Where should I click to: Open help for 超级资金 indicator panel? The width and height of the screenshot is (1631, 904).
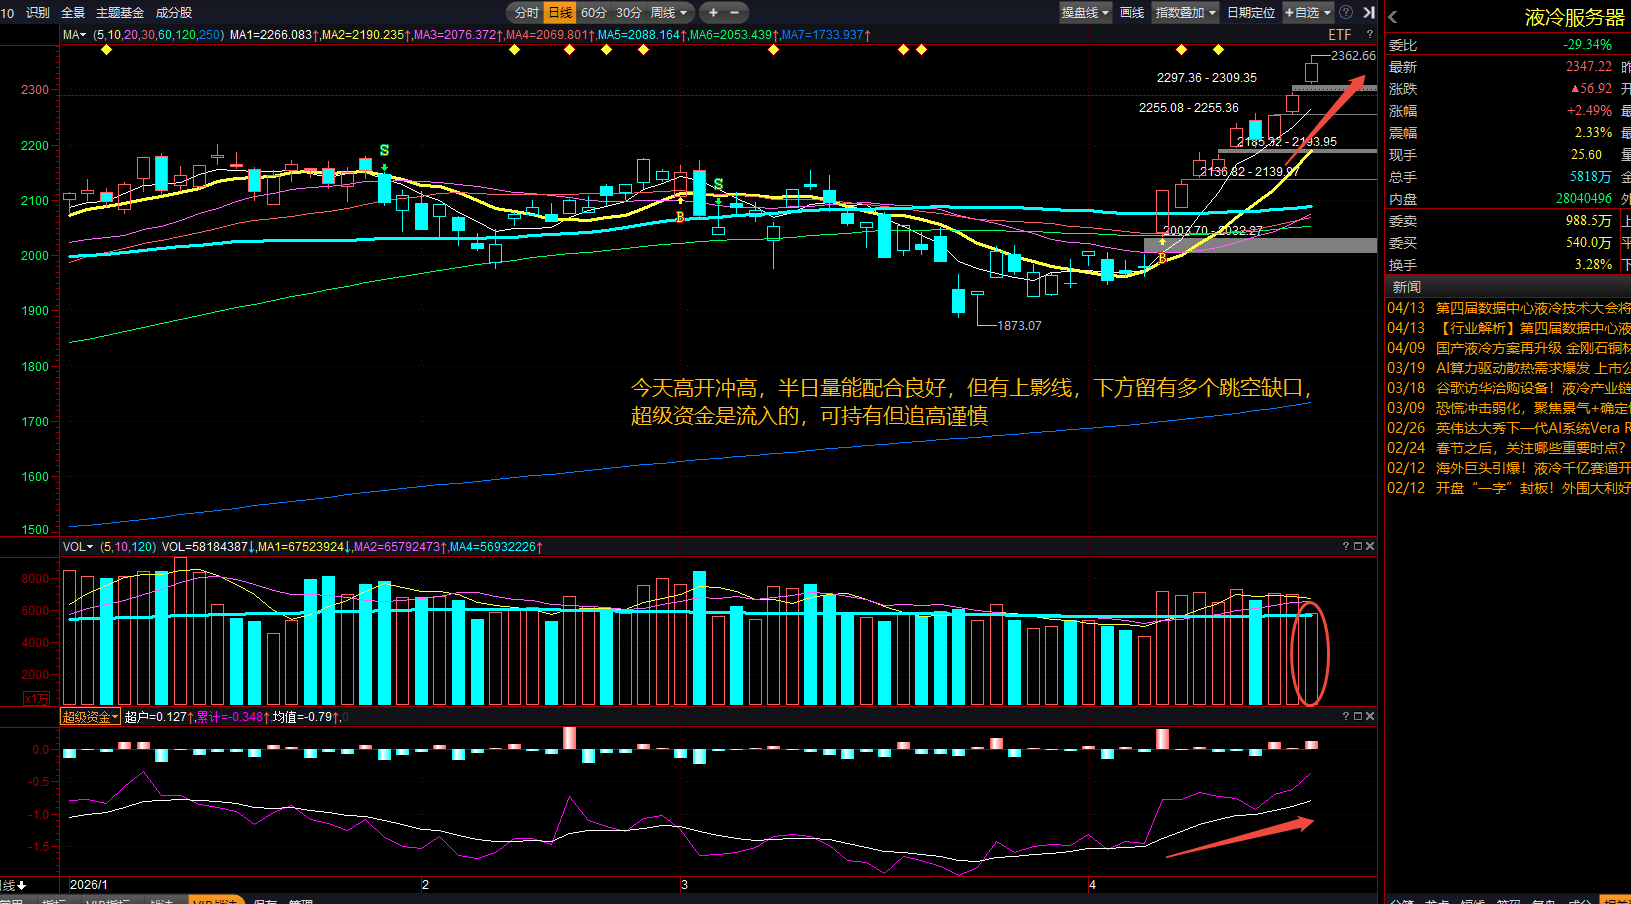(x=1346, y=716)
